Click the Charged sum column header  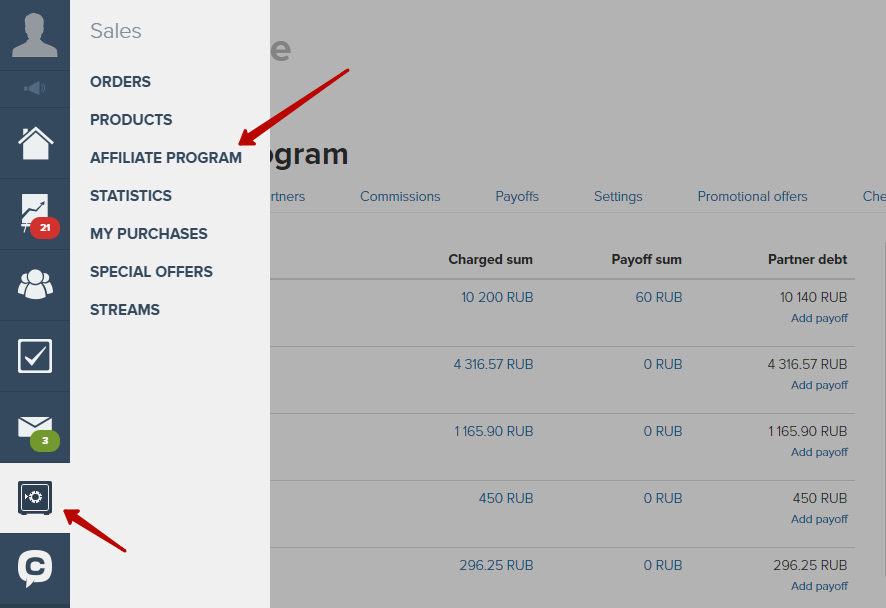(490, 259)
